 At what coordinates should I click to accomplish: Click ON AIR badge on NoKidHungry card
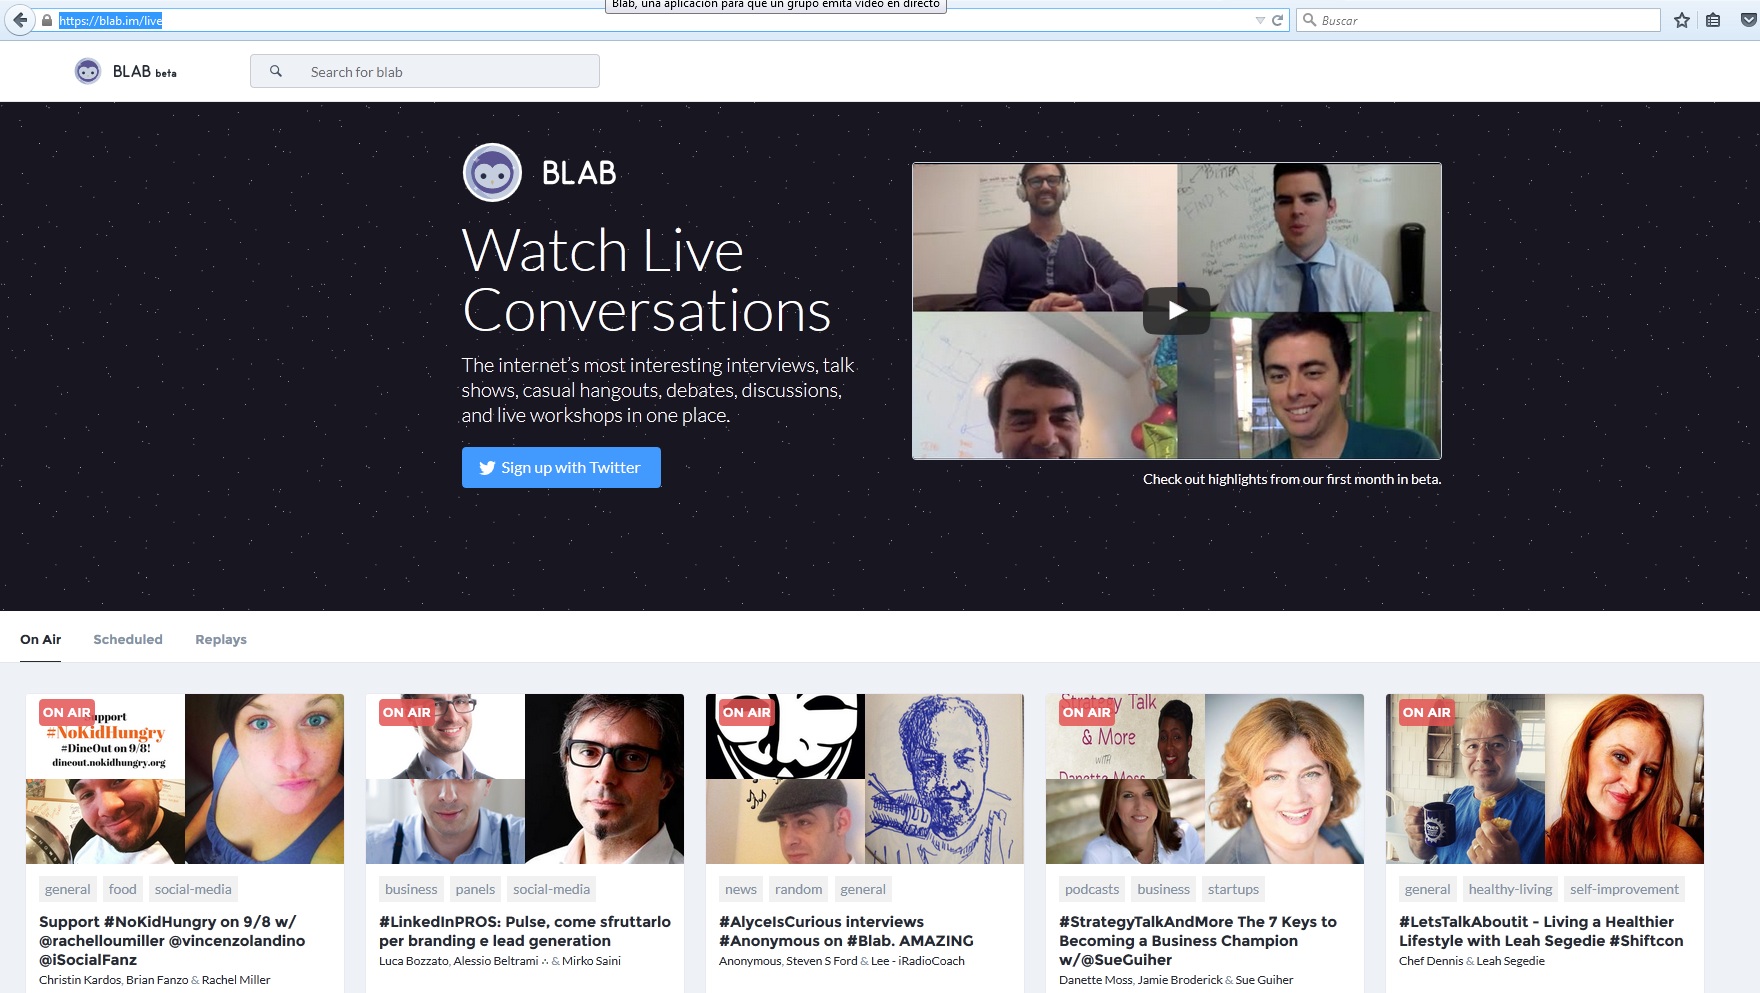click(66, 712)
